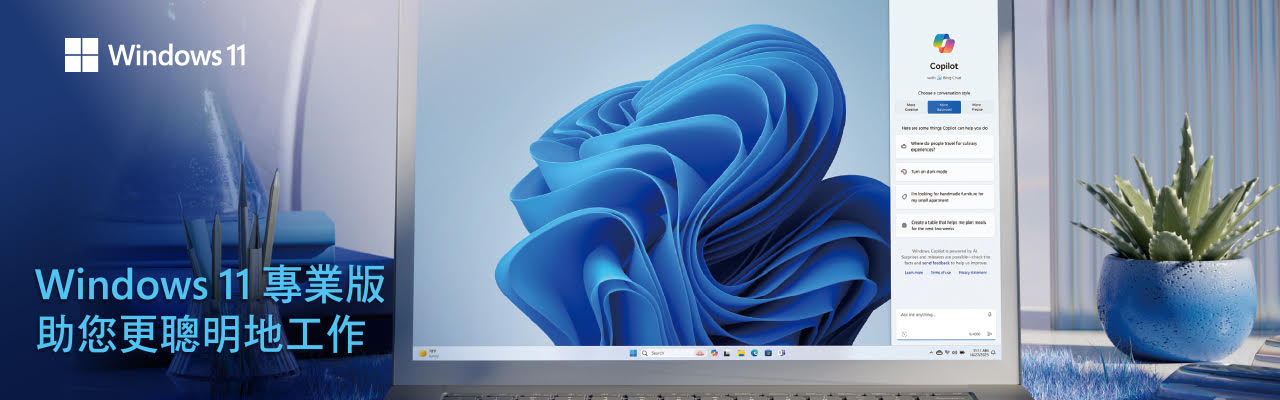The width and height of the screenshot is (1280, 400).
Task: Open the clock and date flyout
Action: click(981, 353)
